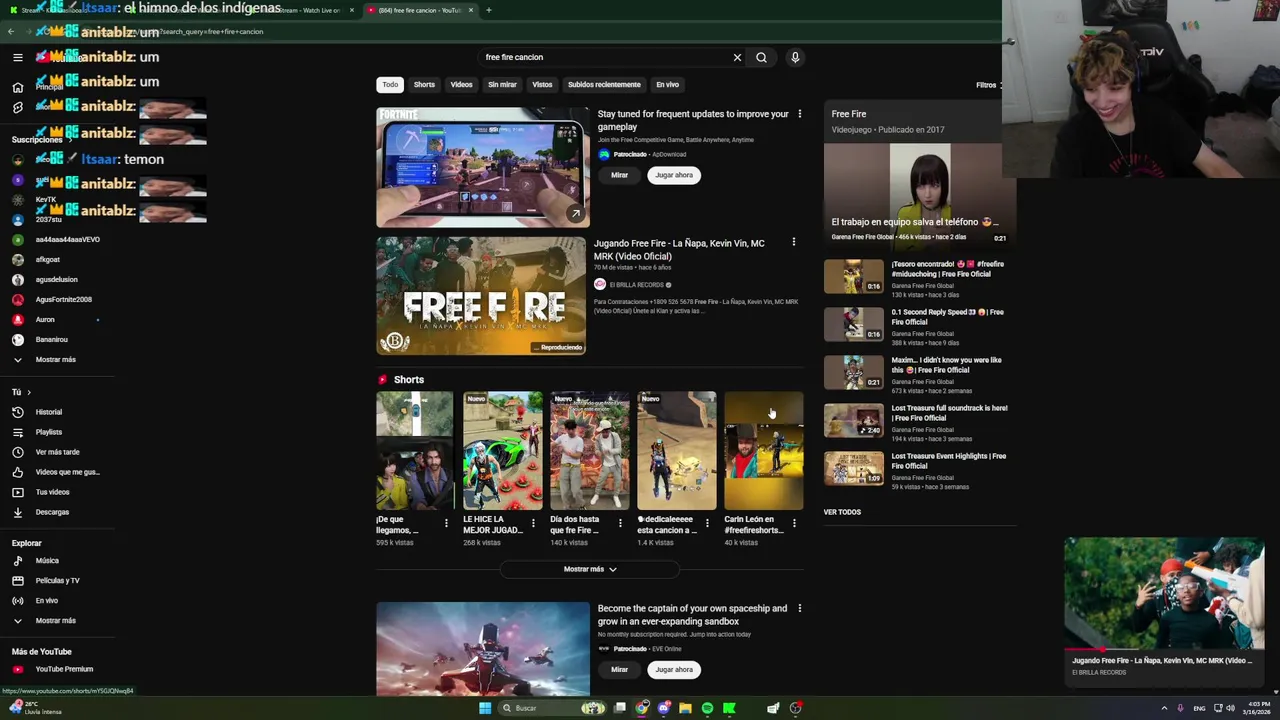Click Jugar ahora on Fortnite ad
This screenshot has height=720, width=1280.
pos(674,175)
